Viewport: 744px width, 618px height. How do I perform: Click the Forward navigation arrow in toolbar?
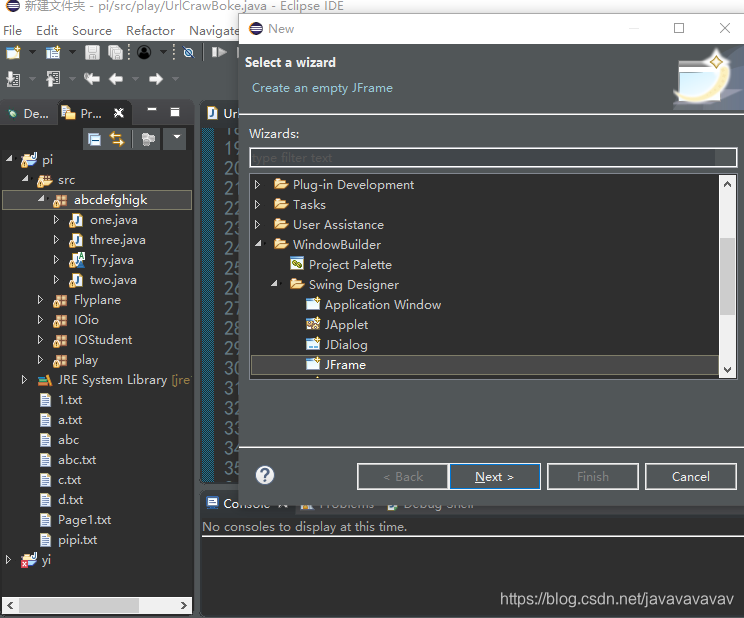[156, 79]
